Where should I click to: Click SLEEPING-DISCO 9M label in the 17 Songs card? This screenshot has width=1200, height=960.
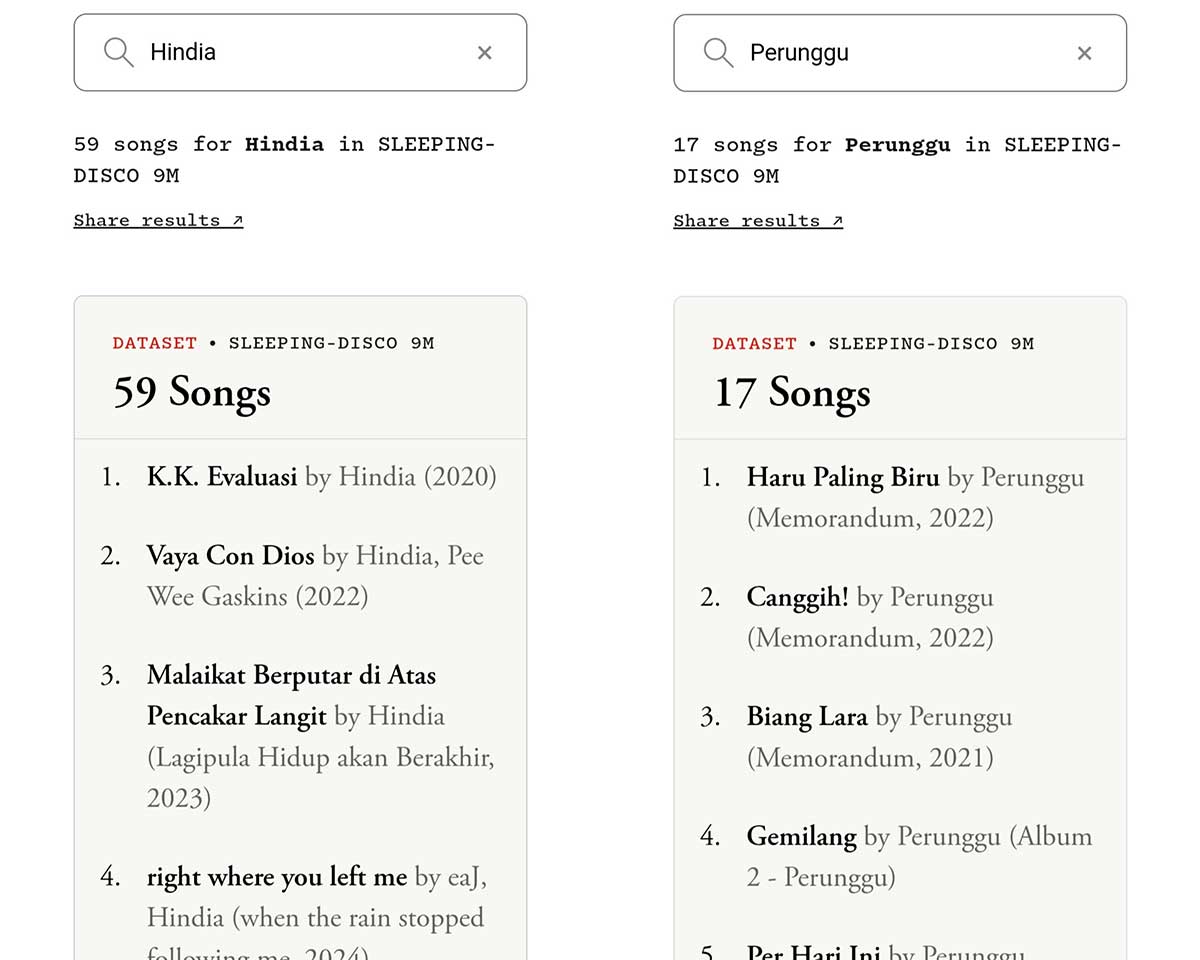(x=932, y=343)
